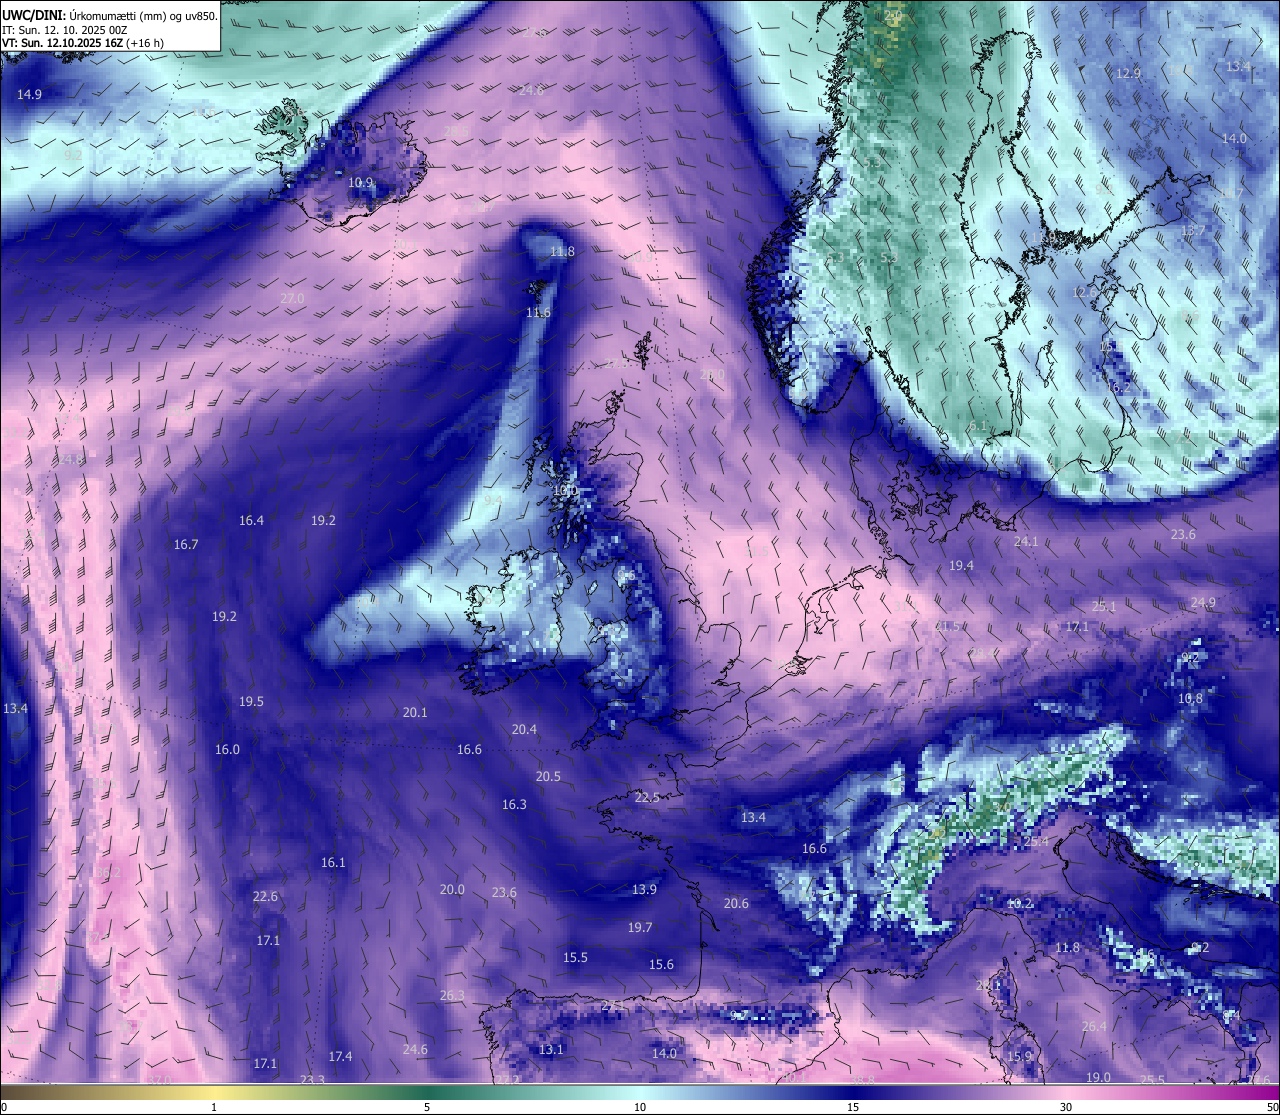Click the 24.1 value on the map
This screenshot has width=1280, height=1115.
[x=1026, y=542]
